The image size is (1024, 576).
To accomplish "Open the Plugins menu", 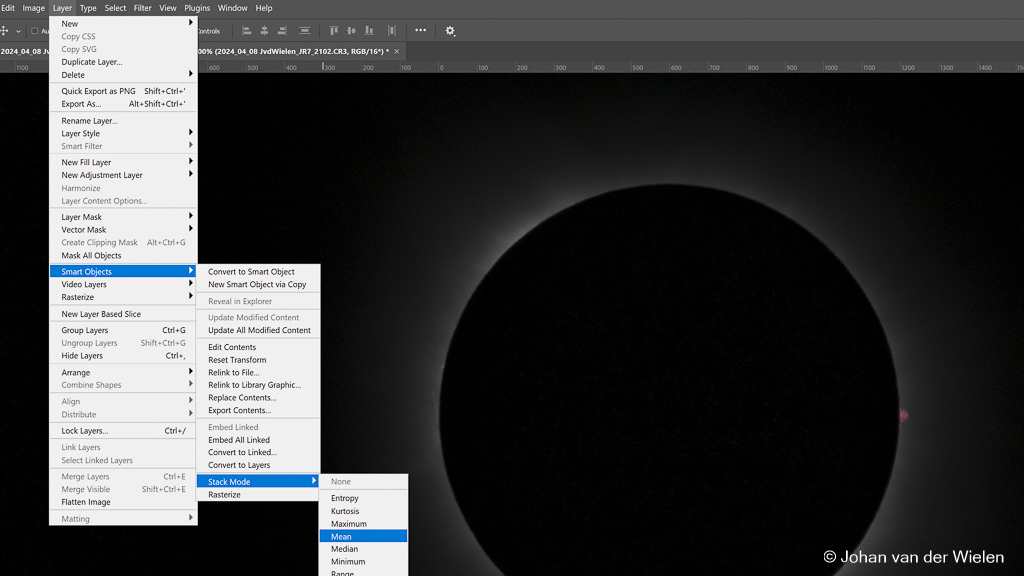I will click(197, 8).
